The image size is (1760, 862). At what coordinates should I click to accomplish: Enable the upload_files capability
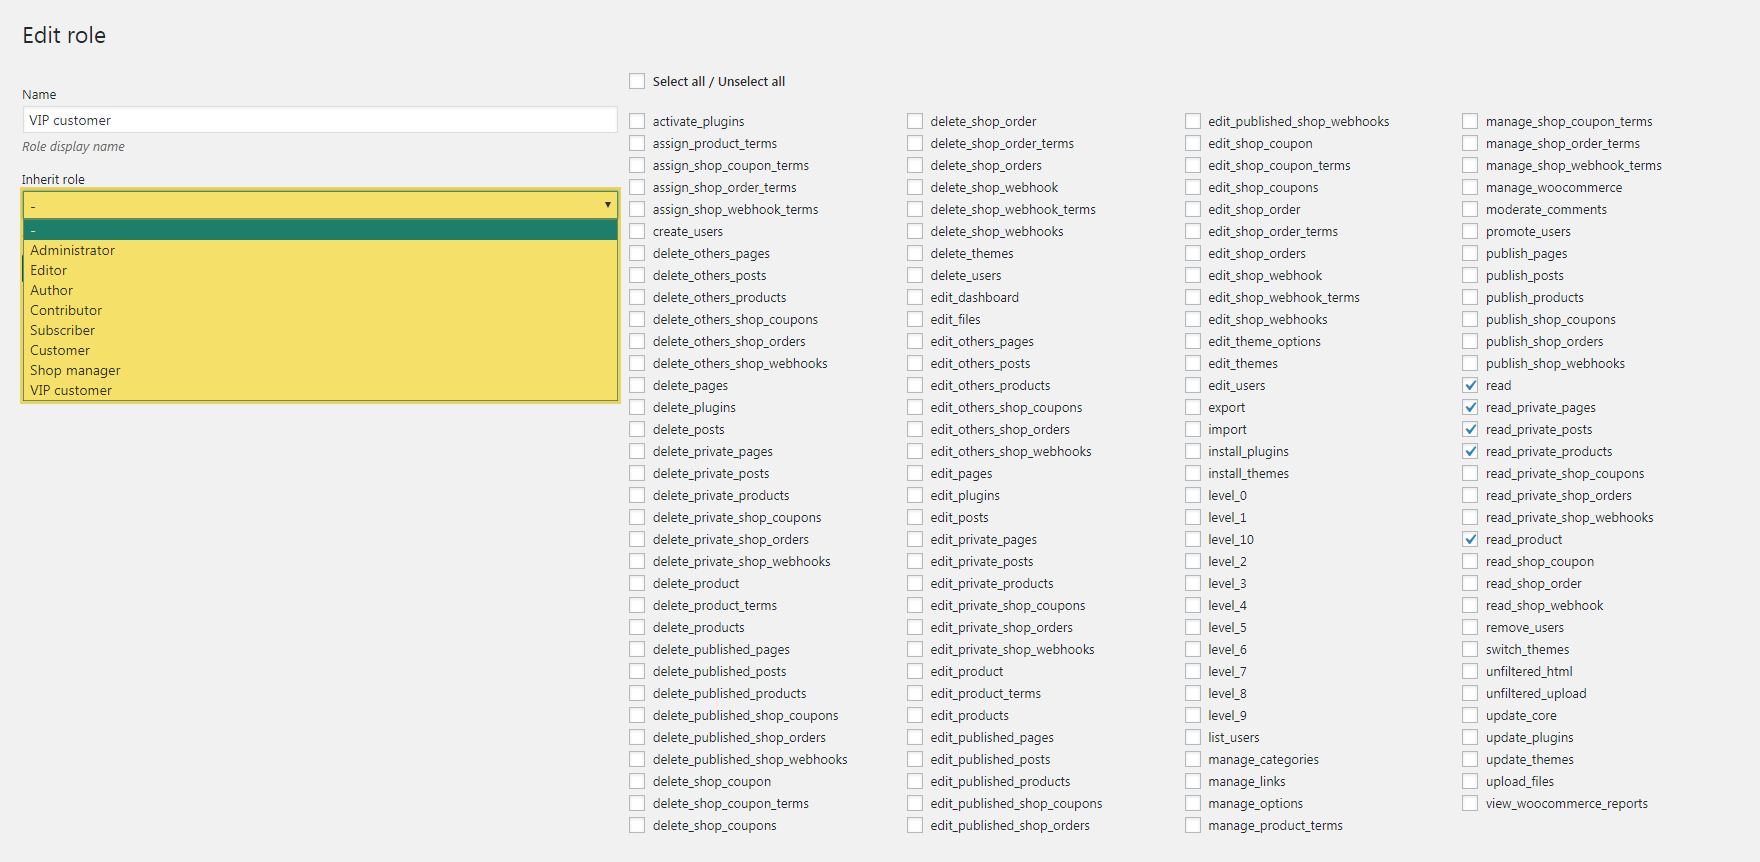click(x=1470, y=781)
